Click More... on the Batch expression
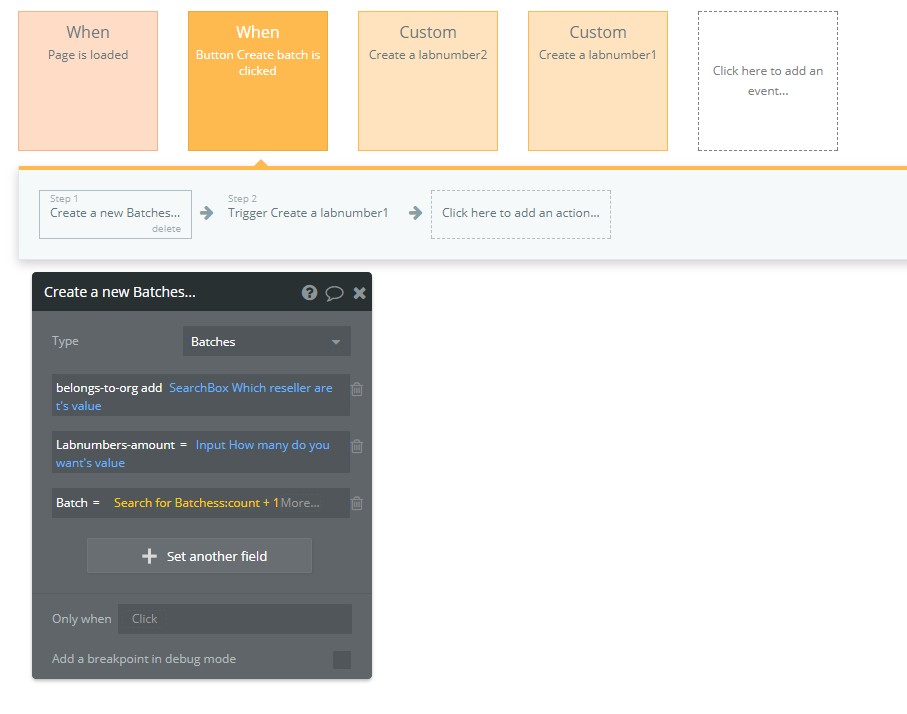This screenshot has height=714, width=907. coord(300,503)
